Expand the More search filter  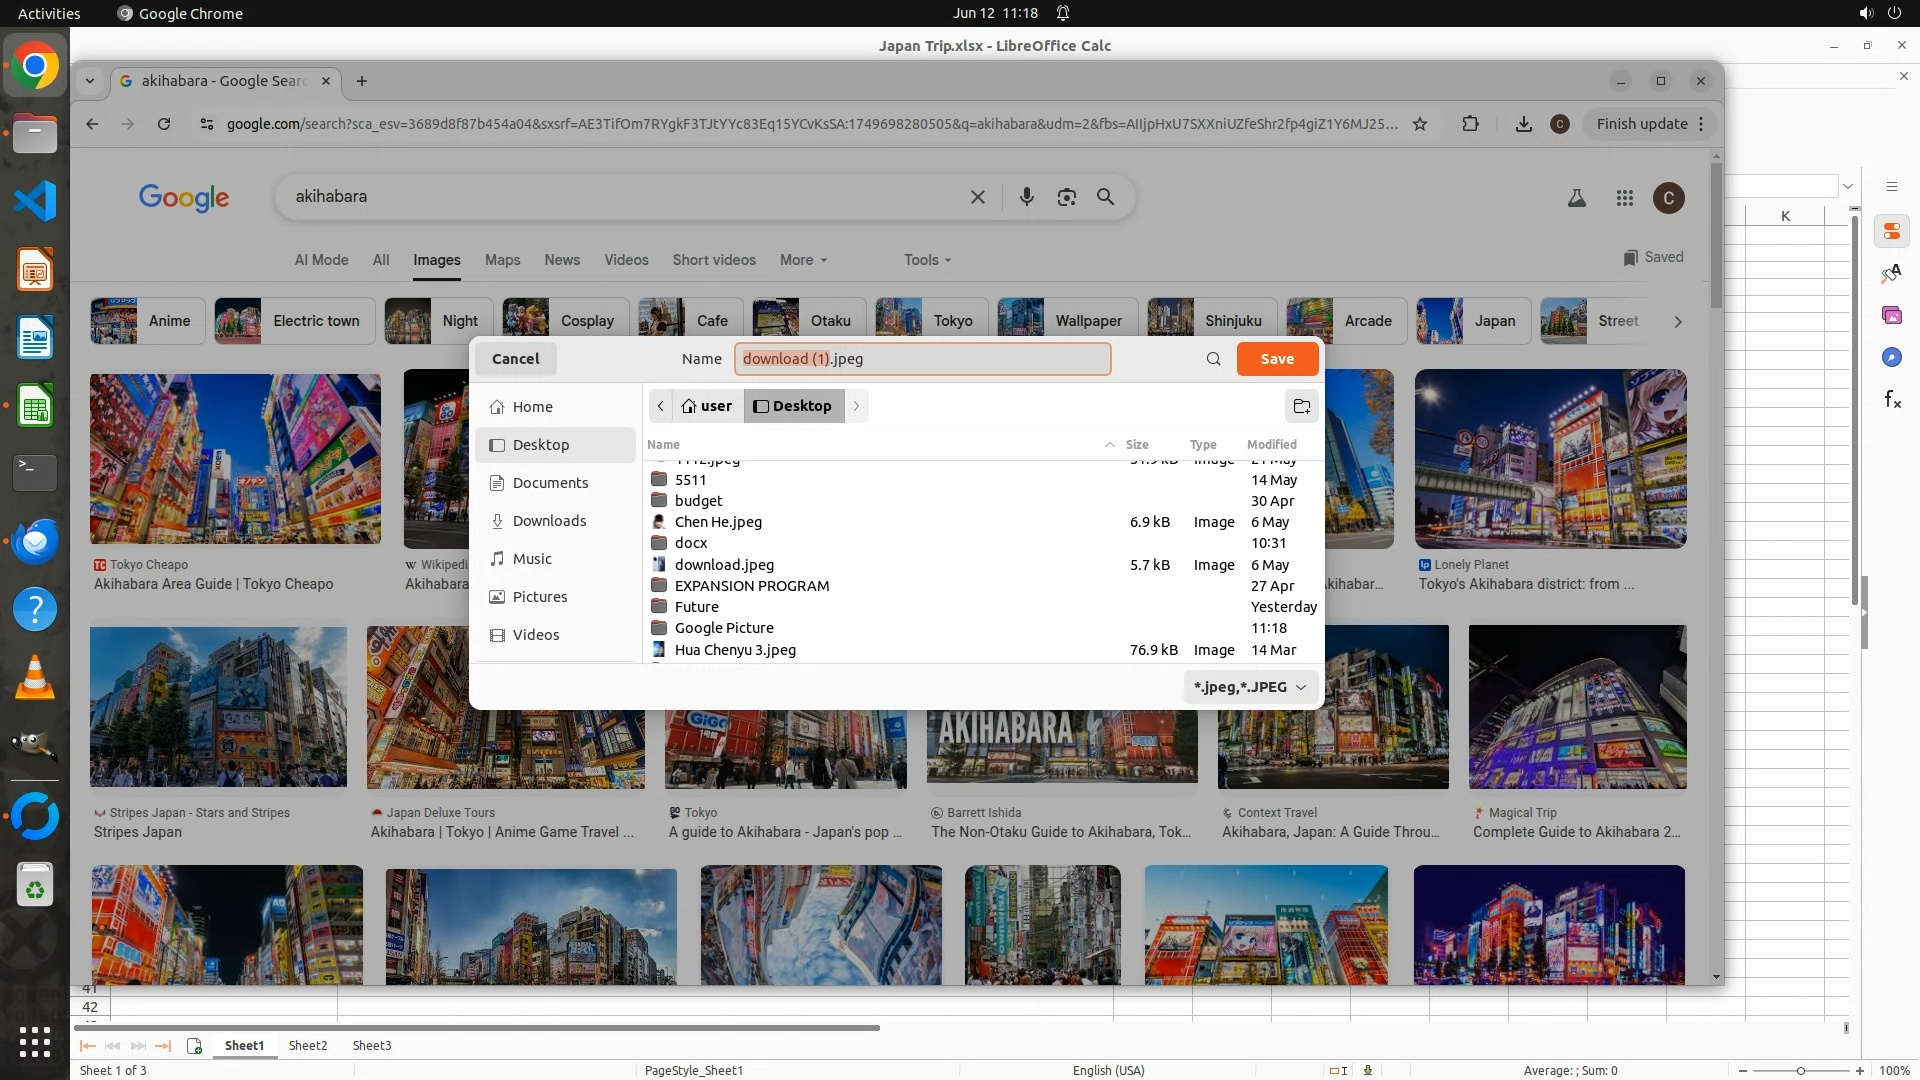(x=803, y=260)
